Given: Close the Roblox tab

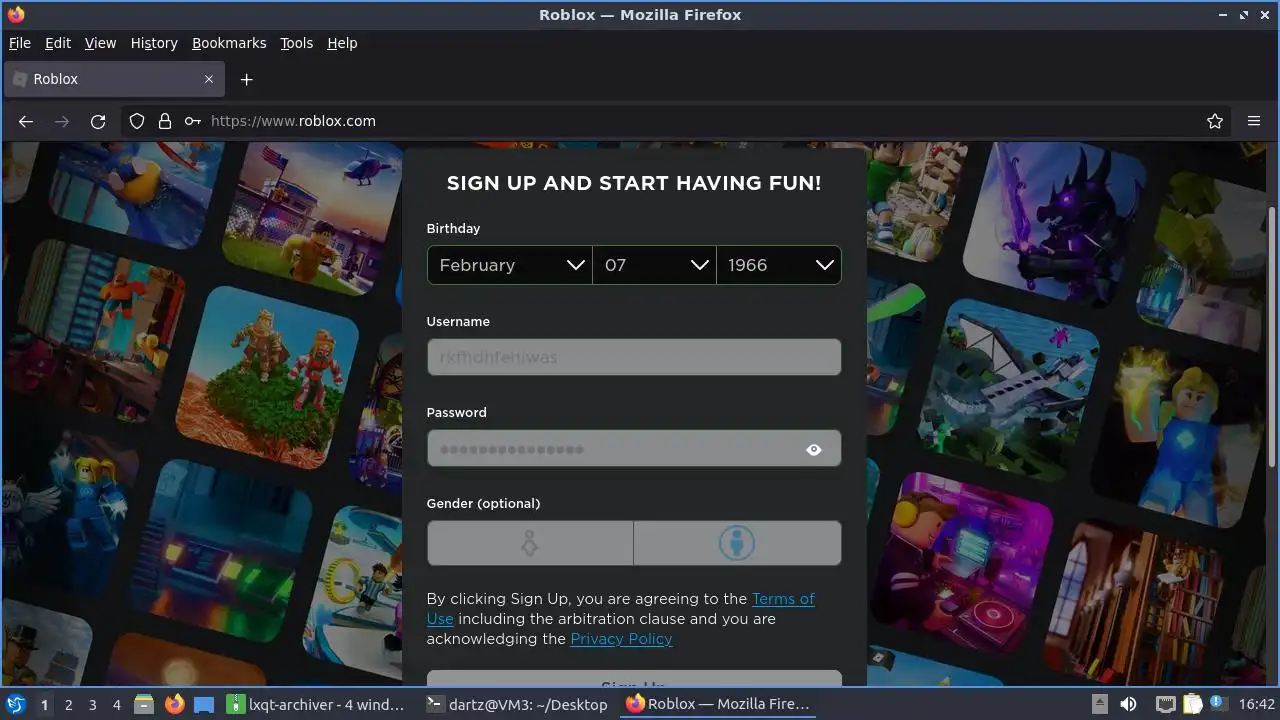Looking at the screenshot, I should pos(209,79).
